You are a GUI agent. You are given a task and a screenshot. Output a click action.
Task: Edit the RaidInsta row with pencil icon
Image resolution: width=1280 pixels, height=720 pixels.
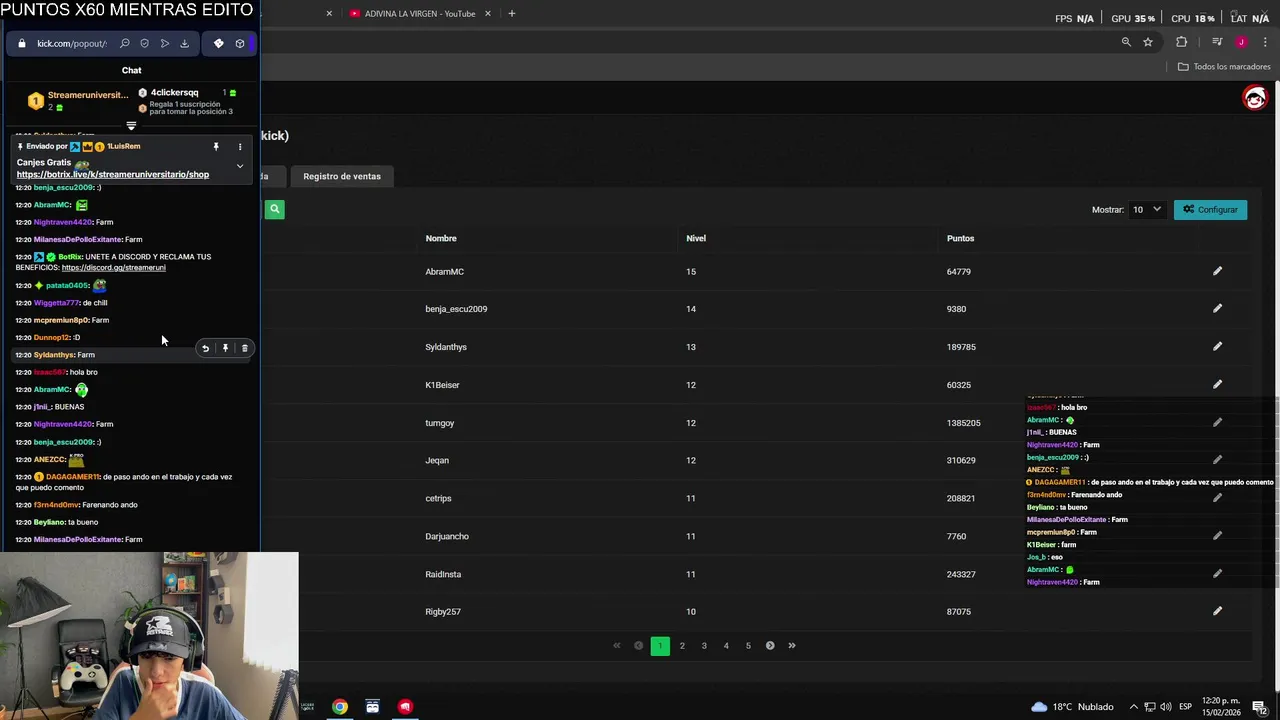[x=1217, y=574]
